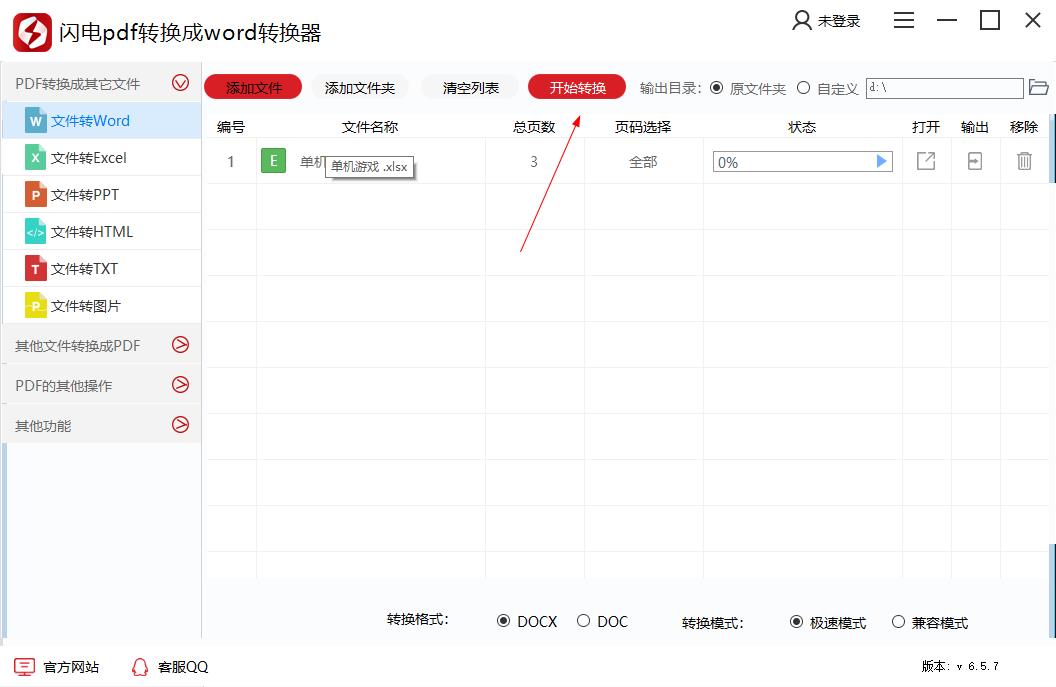The image size is (1056, 687).
Task: Click the open file icon in row 1
Action: point(926,161)
